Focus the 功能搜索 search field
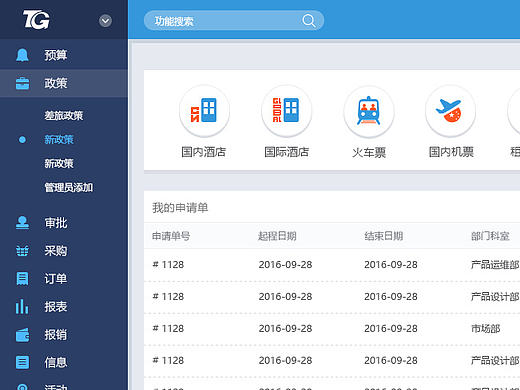520x390 pixels. (234, 21)
